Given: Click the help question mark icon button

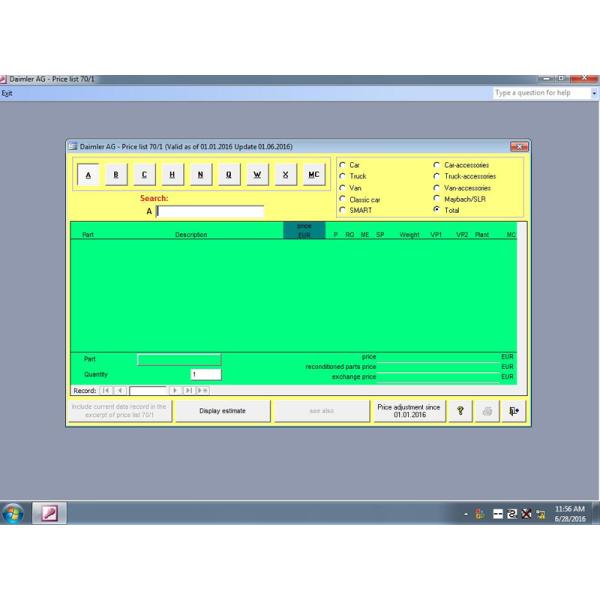Looking at the screenshot, I should (x=460, y=411).
